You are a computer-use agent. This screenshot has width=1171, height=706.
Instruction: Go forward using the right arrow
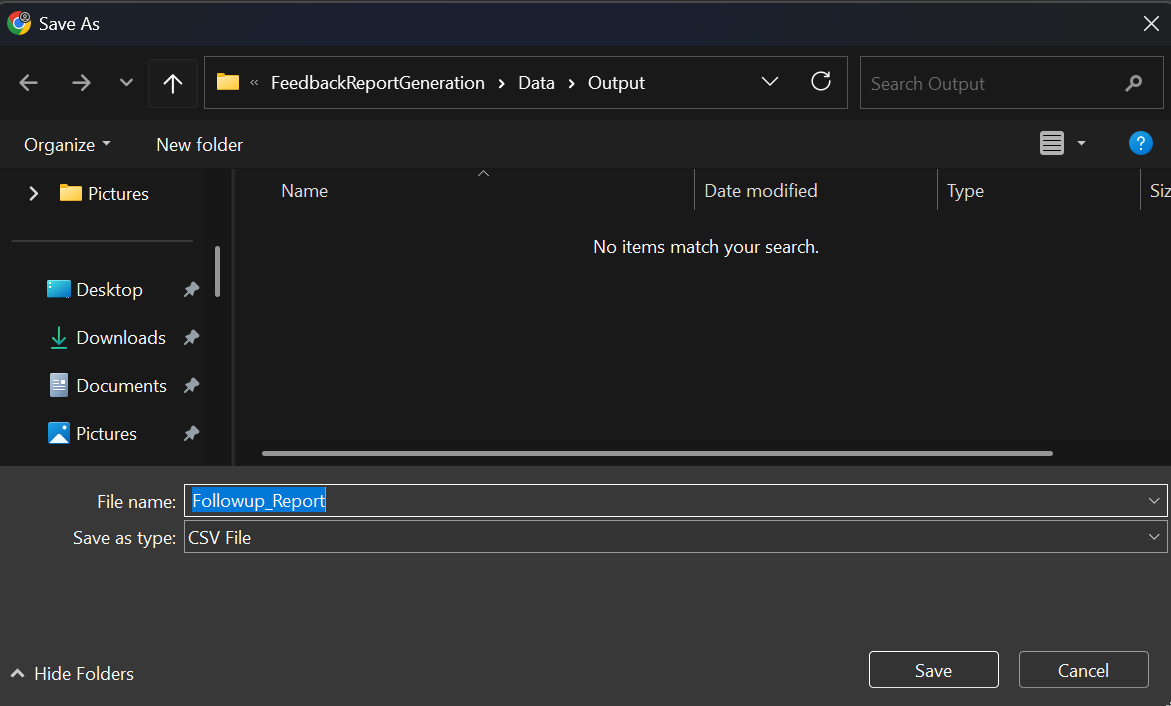tap(81, 83)
